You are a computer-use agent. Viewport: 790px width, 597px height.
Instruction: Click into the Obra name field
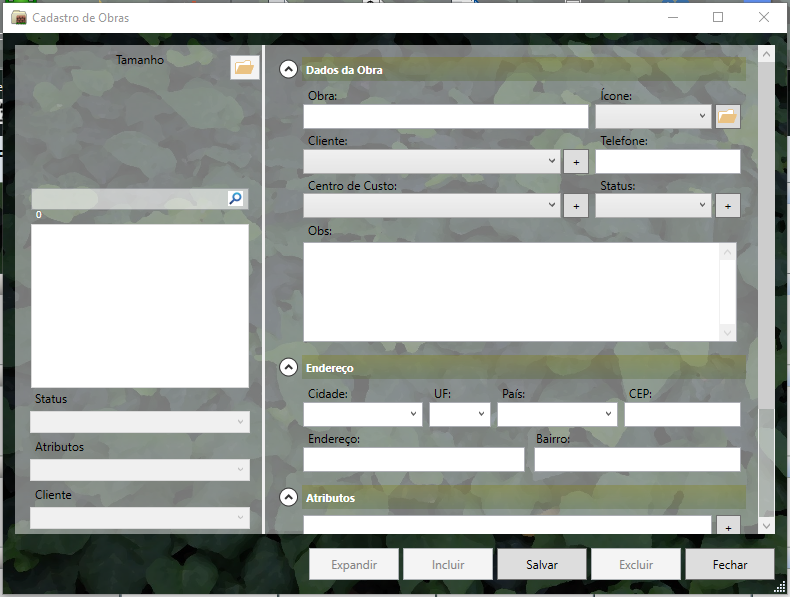point(446,117)
